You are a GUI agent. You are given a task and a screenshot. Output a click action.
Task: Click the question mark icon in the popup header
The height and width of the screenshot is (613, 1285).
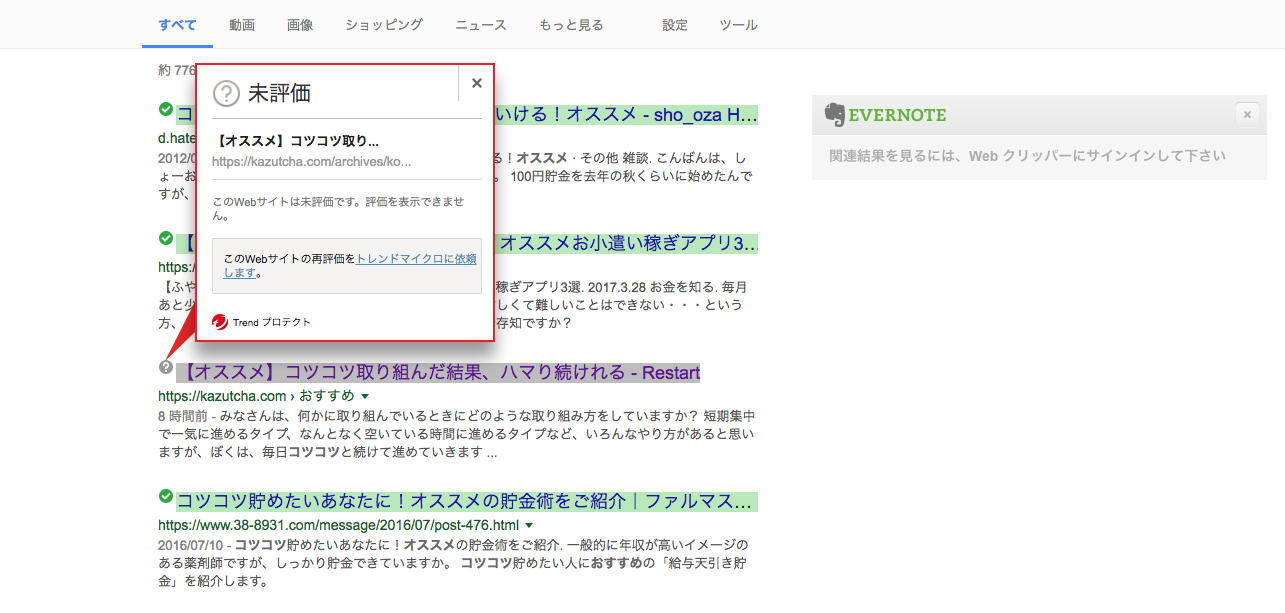(227, 93)
